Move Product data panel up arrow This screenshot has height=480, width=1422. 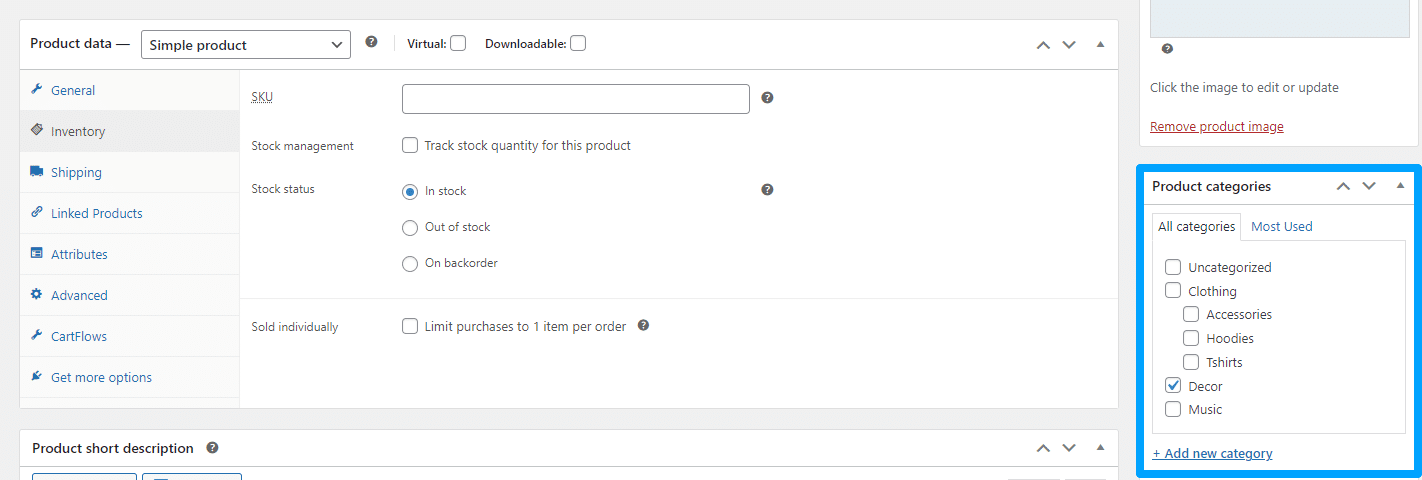(x=1043, y=45)
